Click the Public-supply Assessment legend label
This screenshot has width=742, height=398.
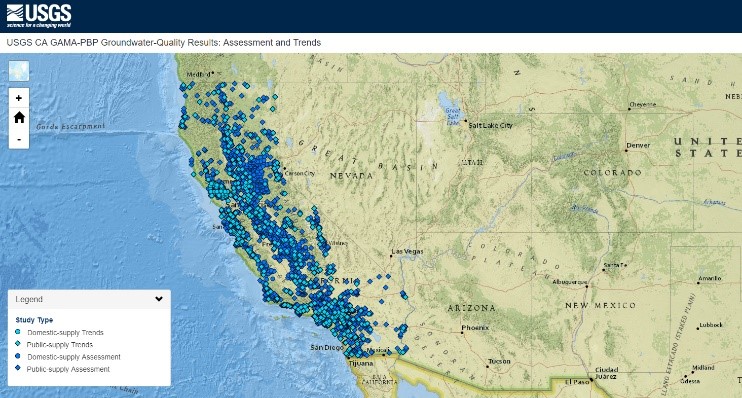tap(68, 369)
